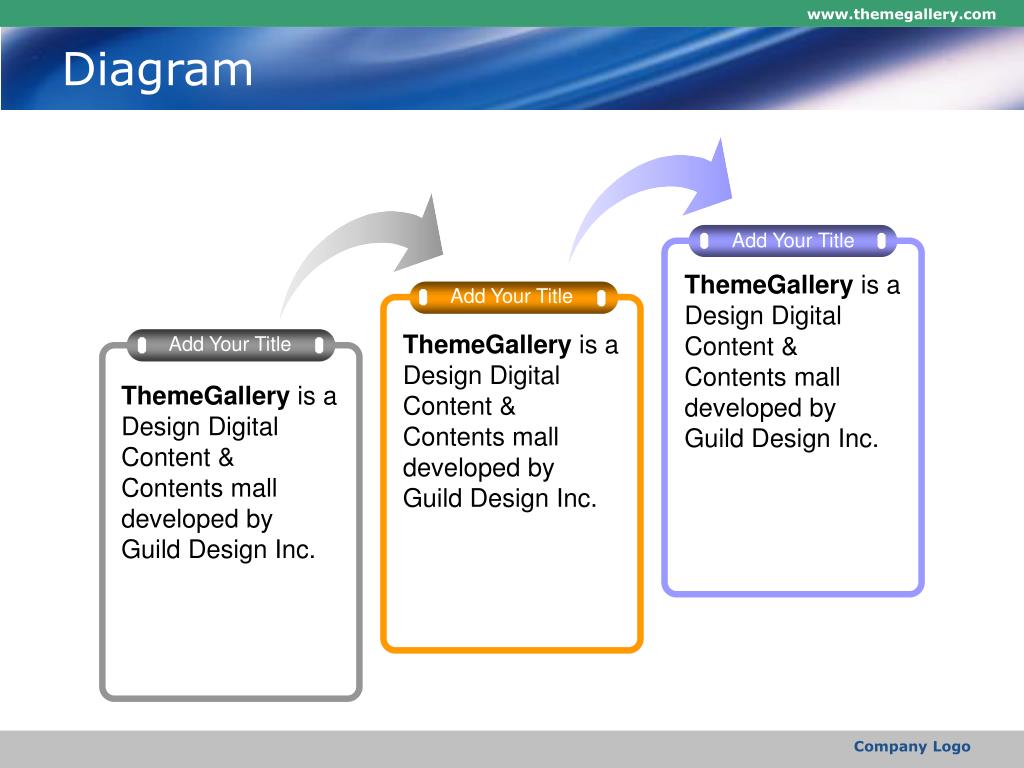The image size is (1024, 768).
Task: Click Guild Design Inc. in orange box
Action: 500,499
